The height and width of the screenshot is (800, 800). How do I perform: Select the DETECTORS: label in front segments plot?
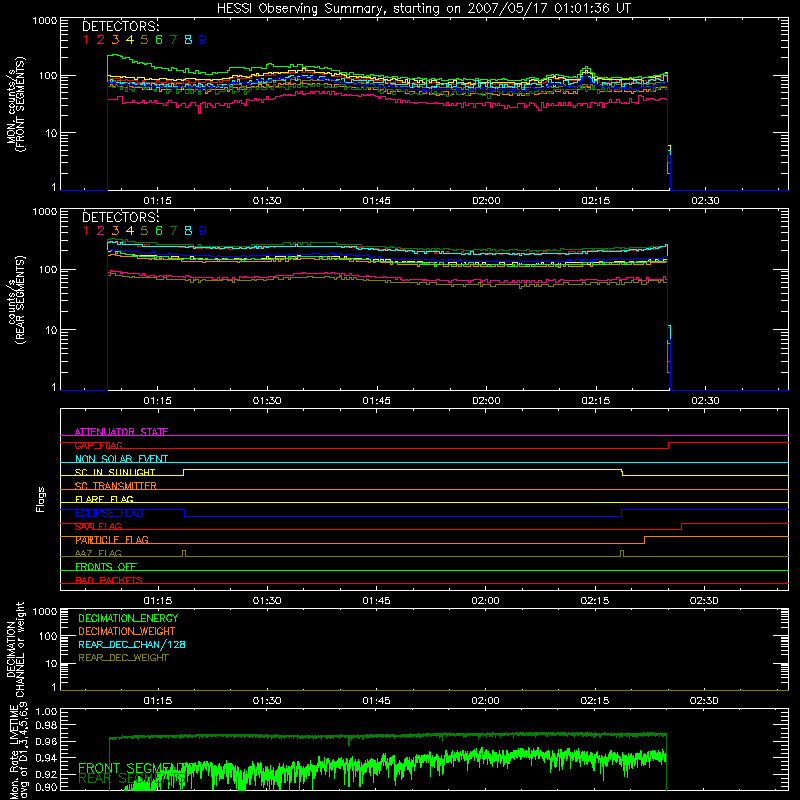[121, 27]
